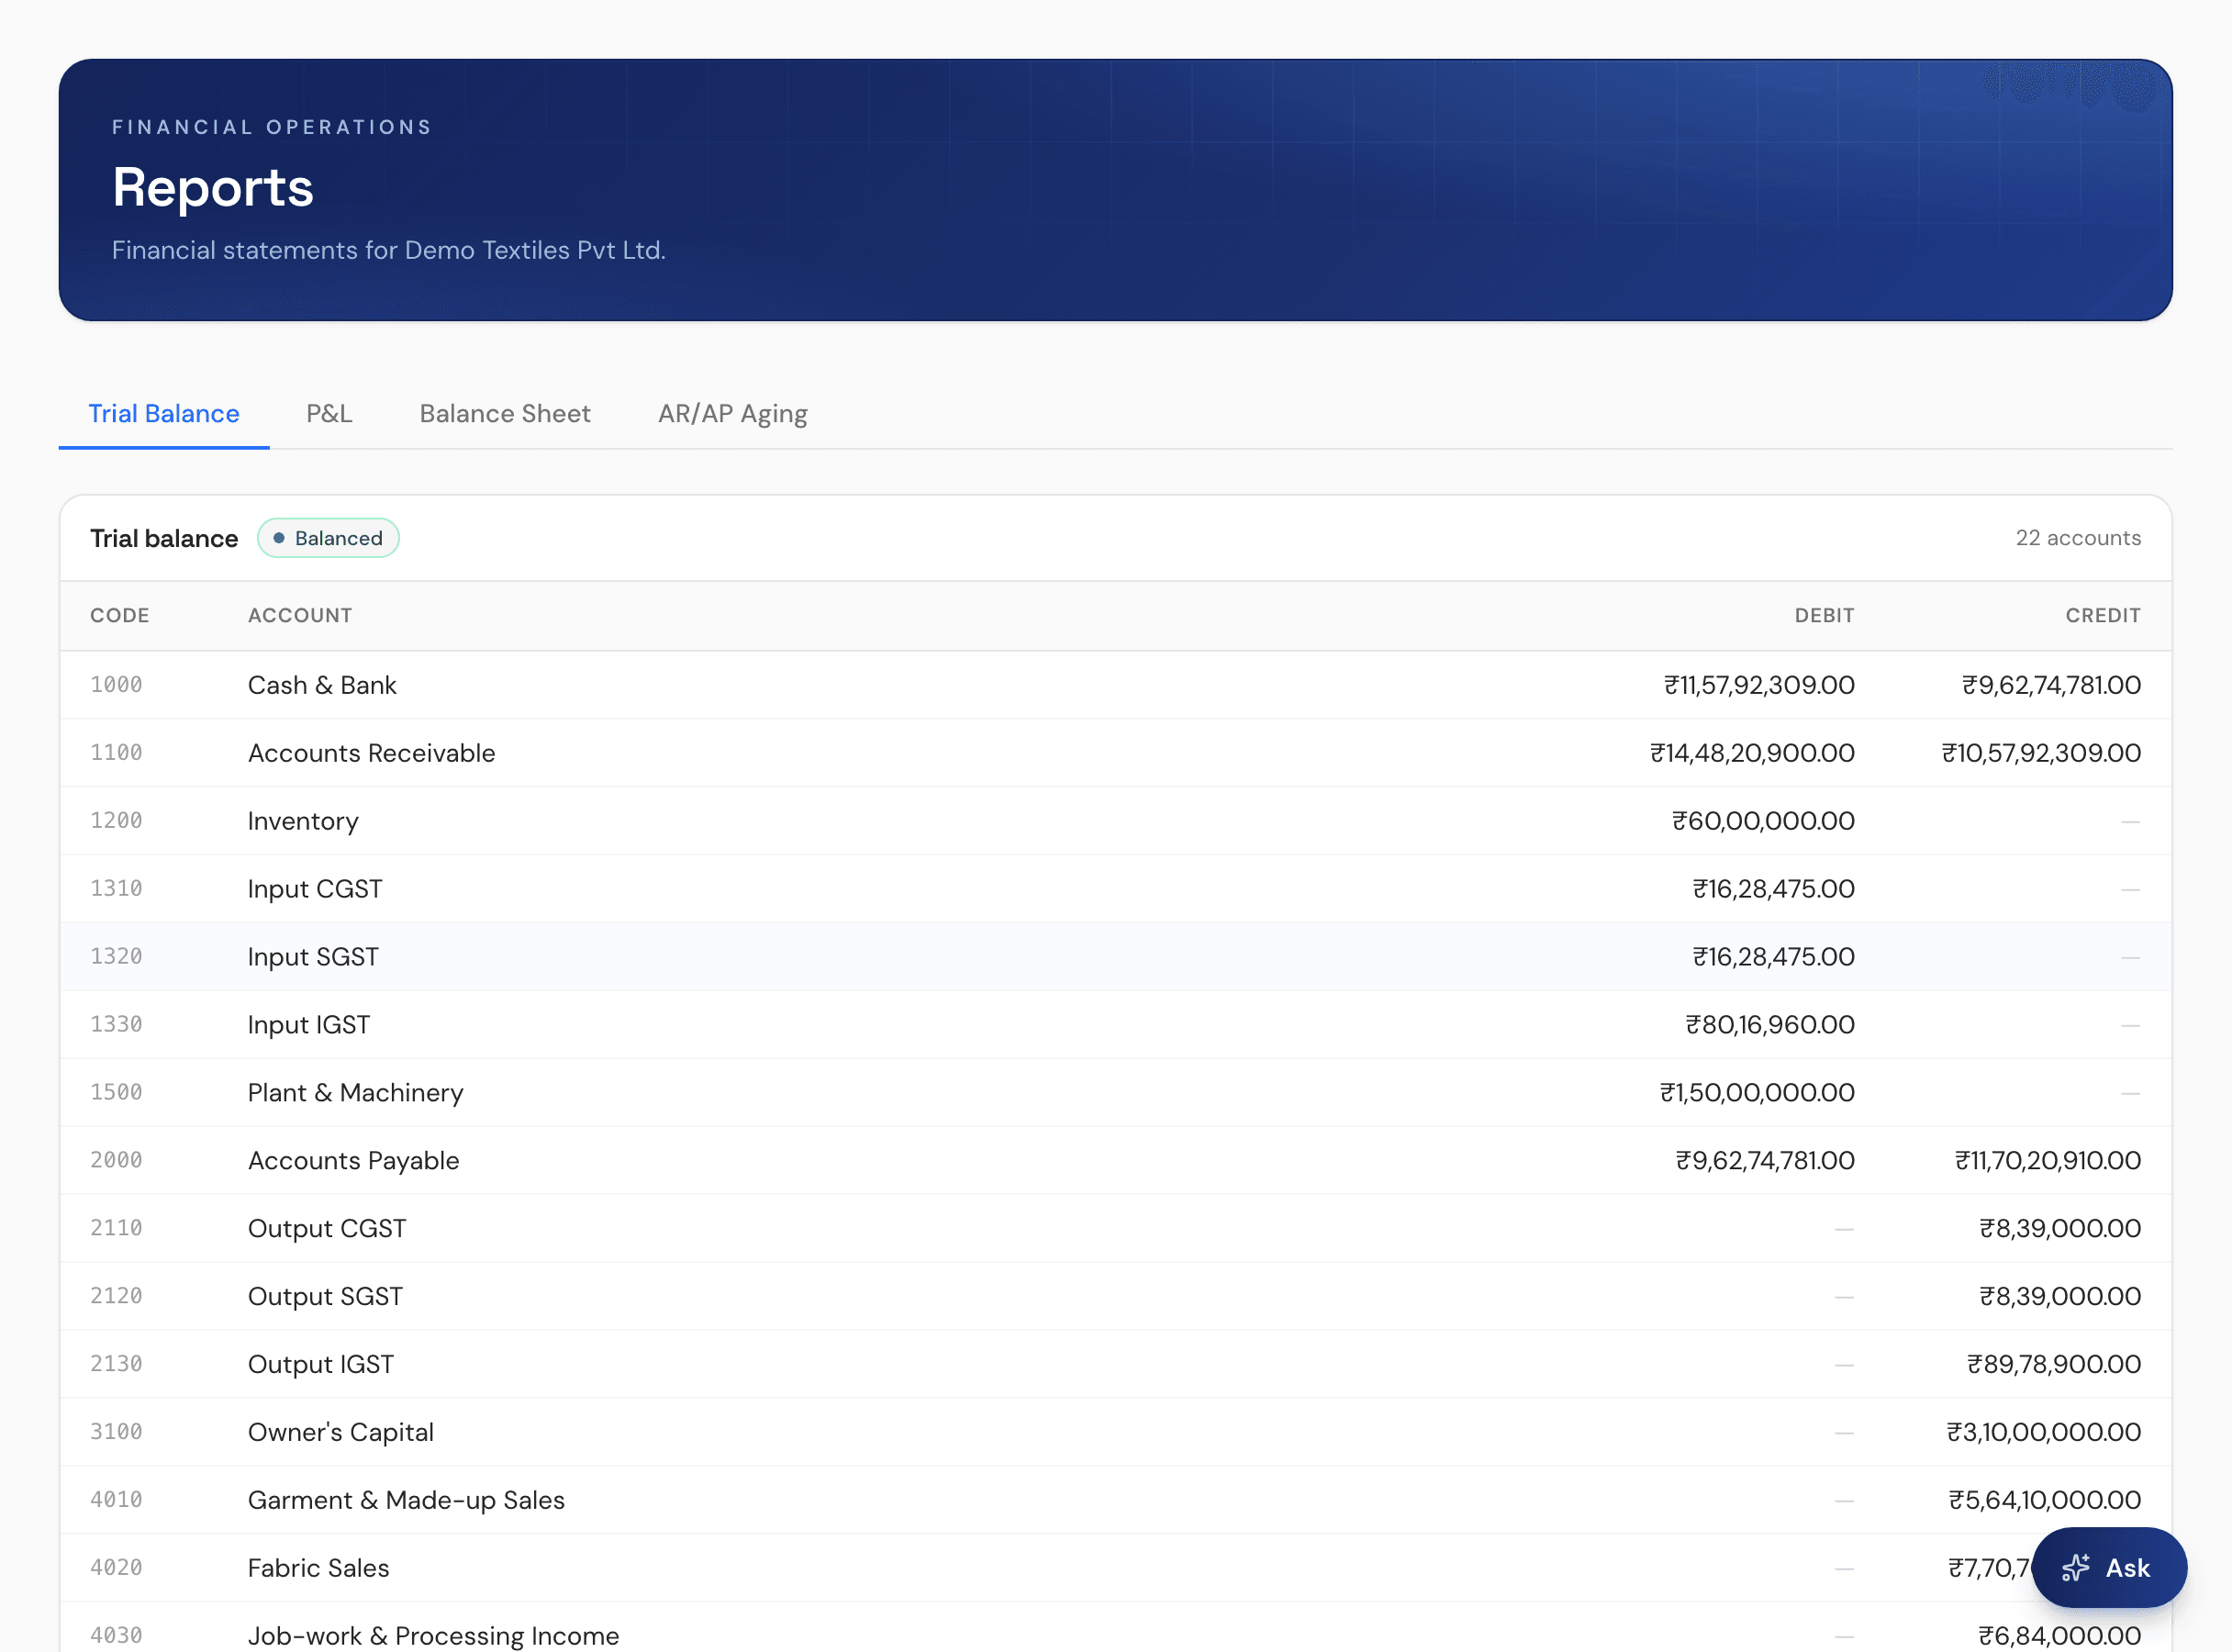
Task: Select the Cash & Bank account row
Action: [x=1115, y=685]
